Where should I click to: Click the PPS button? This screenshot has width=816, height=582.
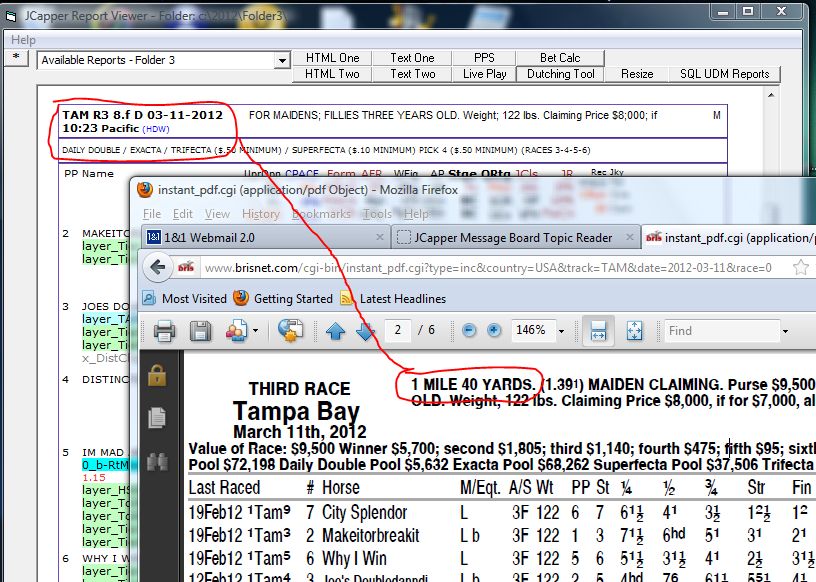click(484, 58)
